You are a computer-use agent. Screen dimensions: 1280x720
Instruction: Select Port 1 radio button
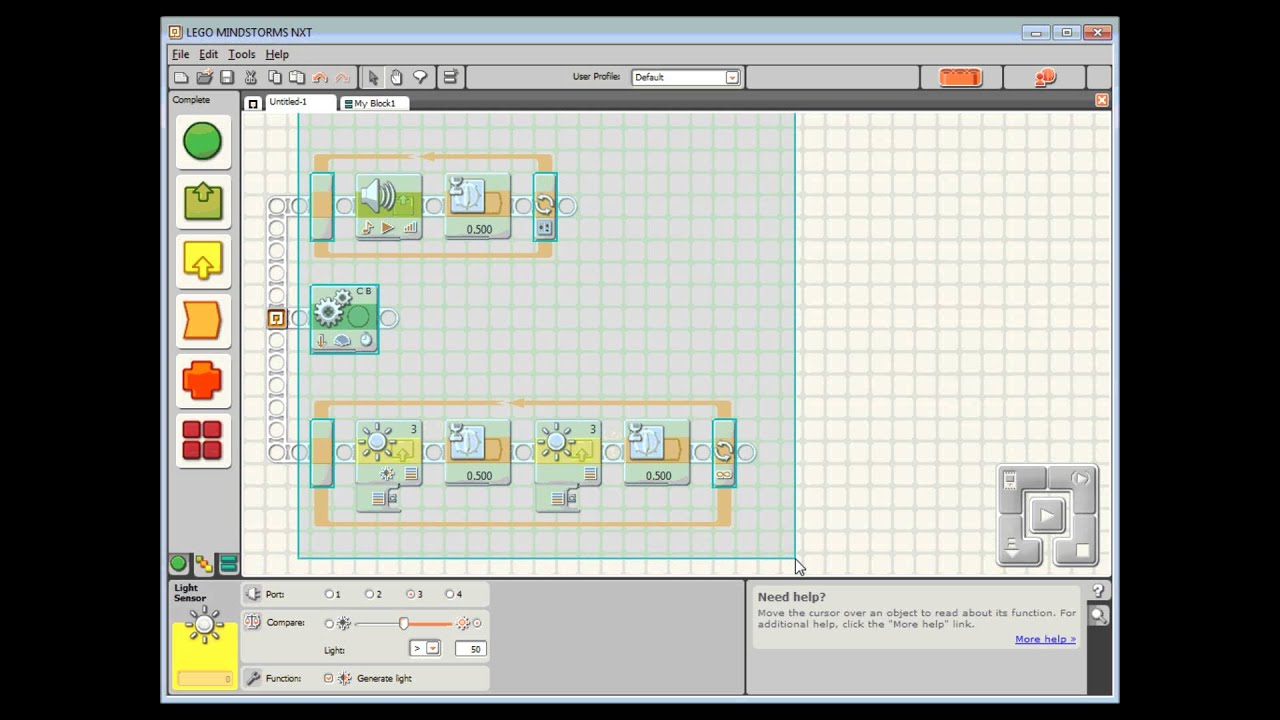329,594
